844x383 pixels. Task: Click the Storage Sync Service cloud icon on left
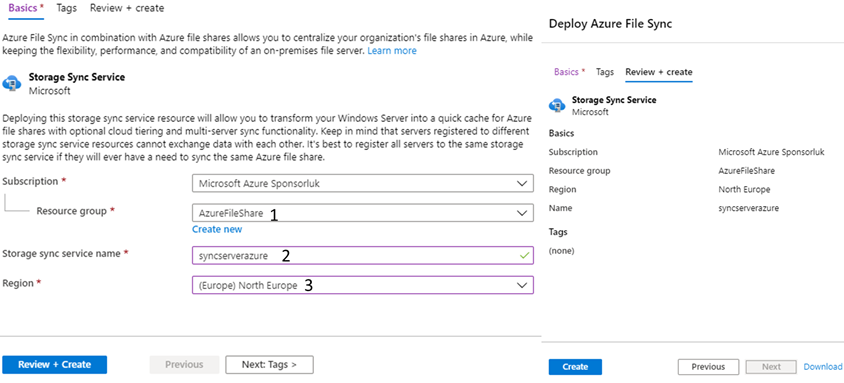pyautogui.click(x=11, y=83)
